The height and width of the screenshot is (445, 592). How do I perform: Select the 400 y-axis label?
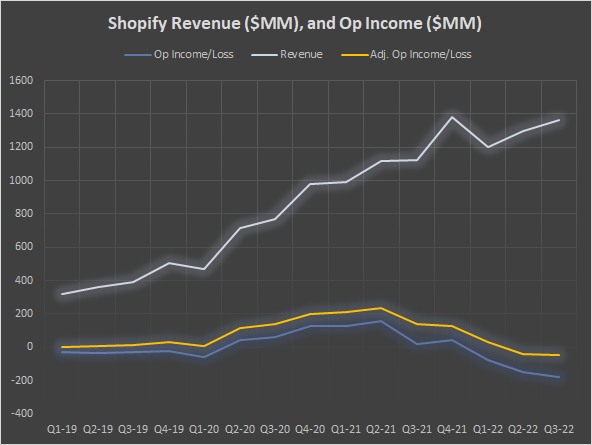pos(24,280)
